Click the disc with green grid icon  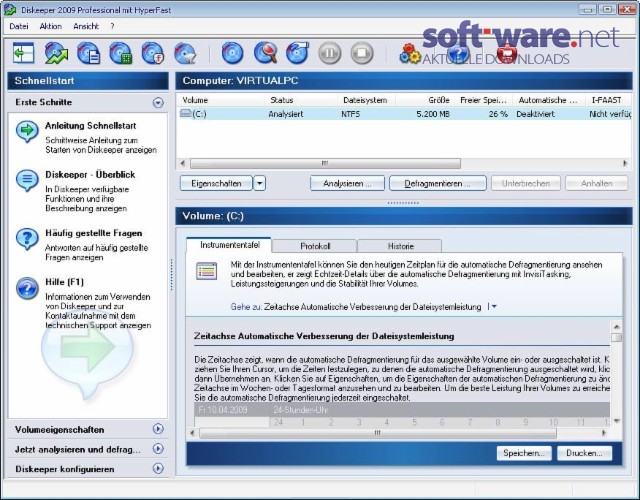[x=121, y=53]
